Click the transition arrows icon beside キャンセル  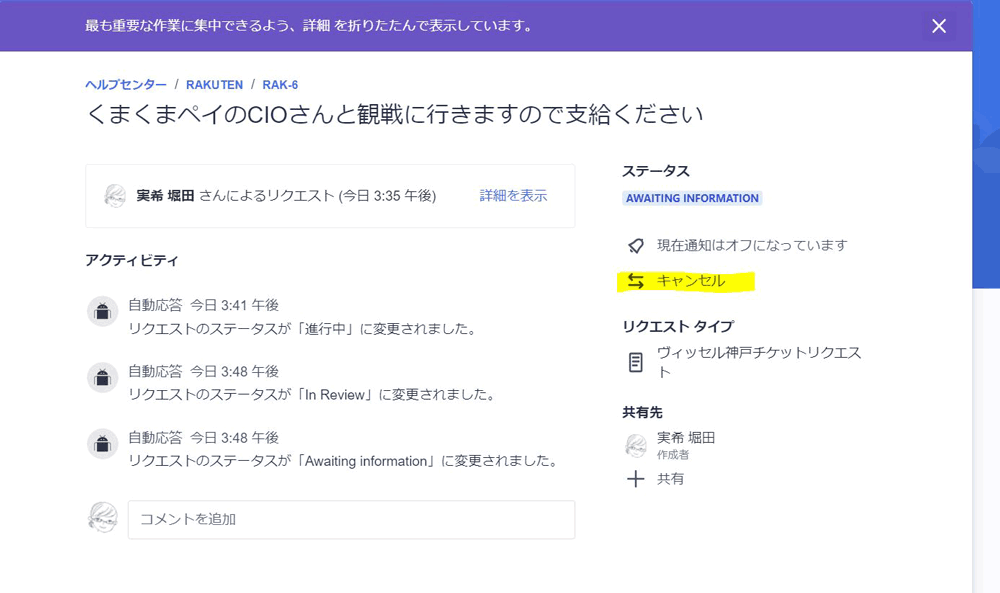(x=635, y=281)
